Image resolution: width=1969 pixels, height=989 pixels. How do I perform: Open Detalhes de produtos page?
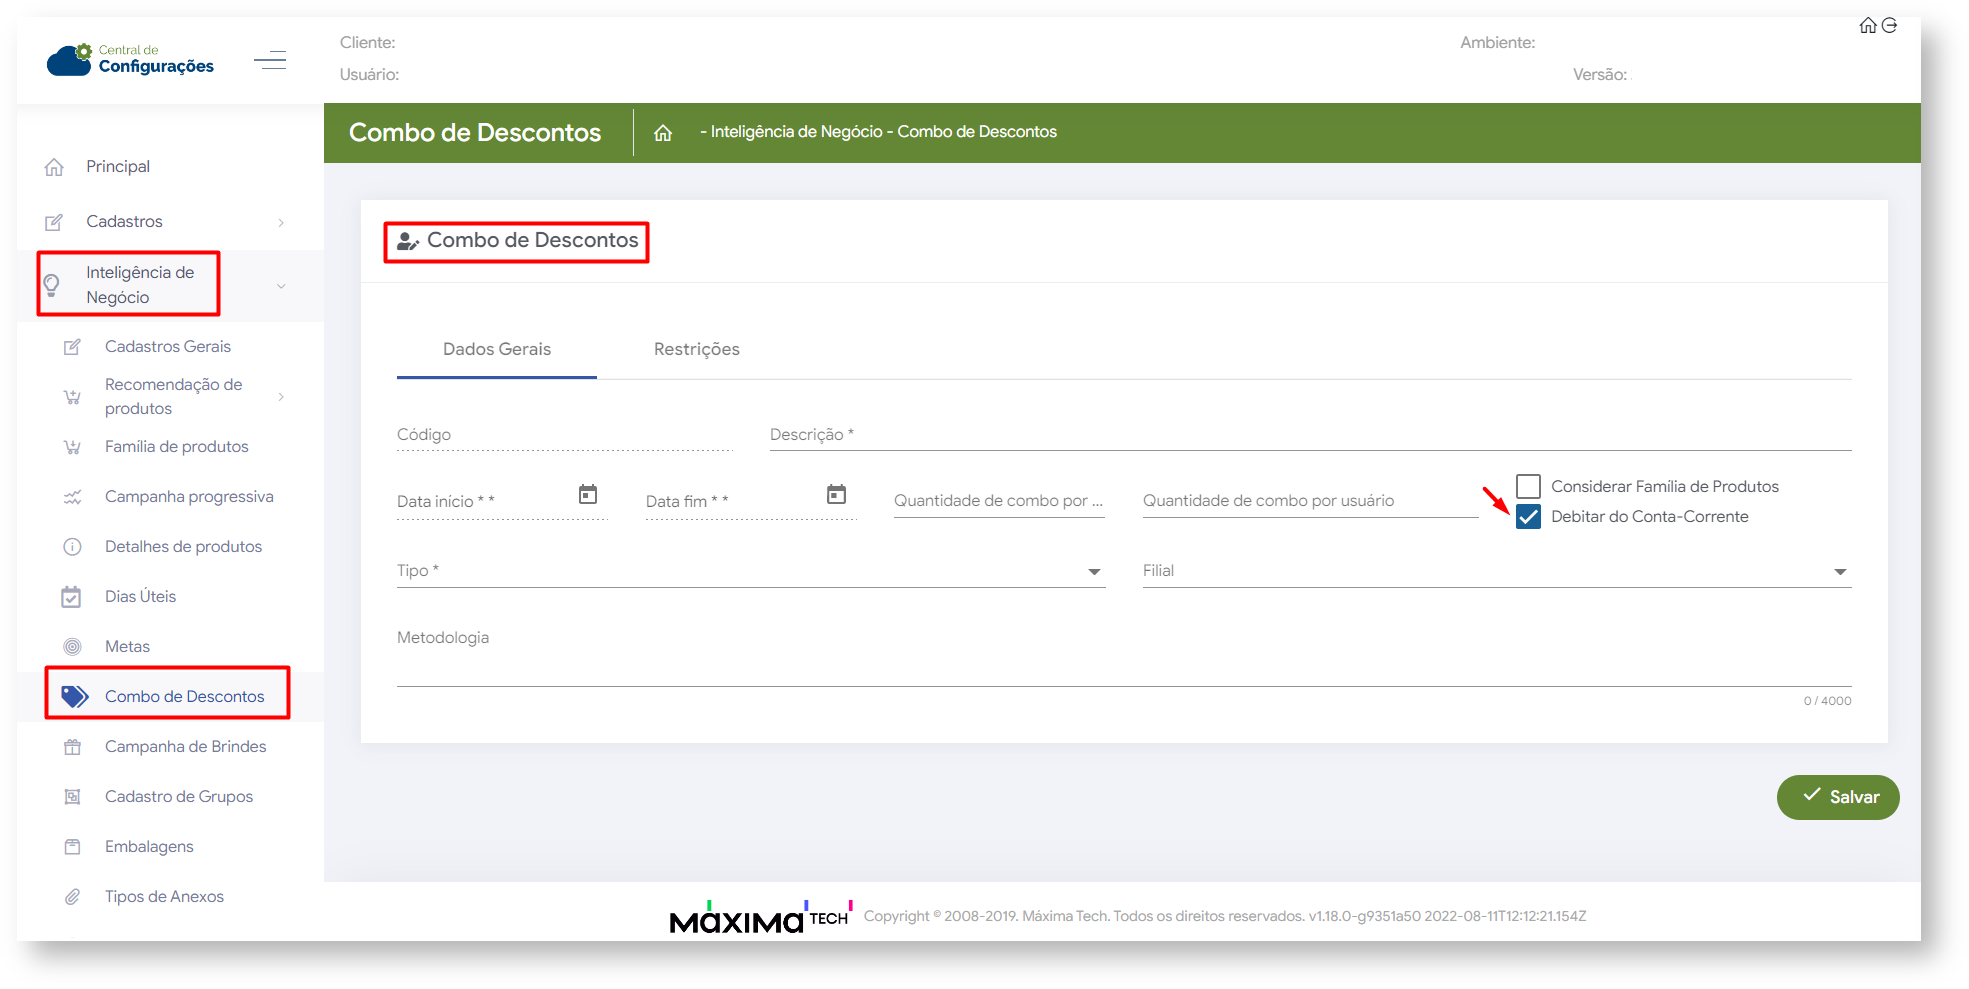[183, 547]
